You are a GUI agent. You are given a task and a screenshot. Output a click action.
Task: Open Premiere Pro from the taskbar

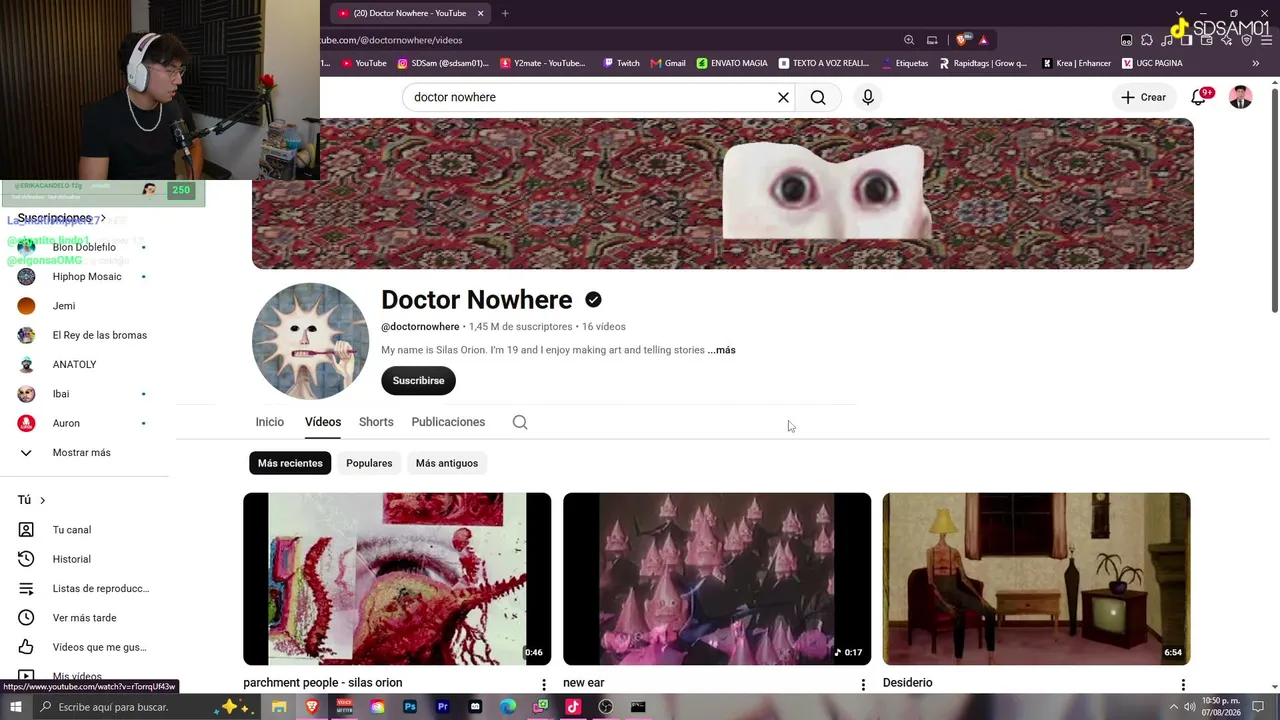(442, 707)
